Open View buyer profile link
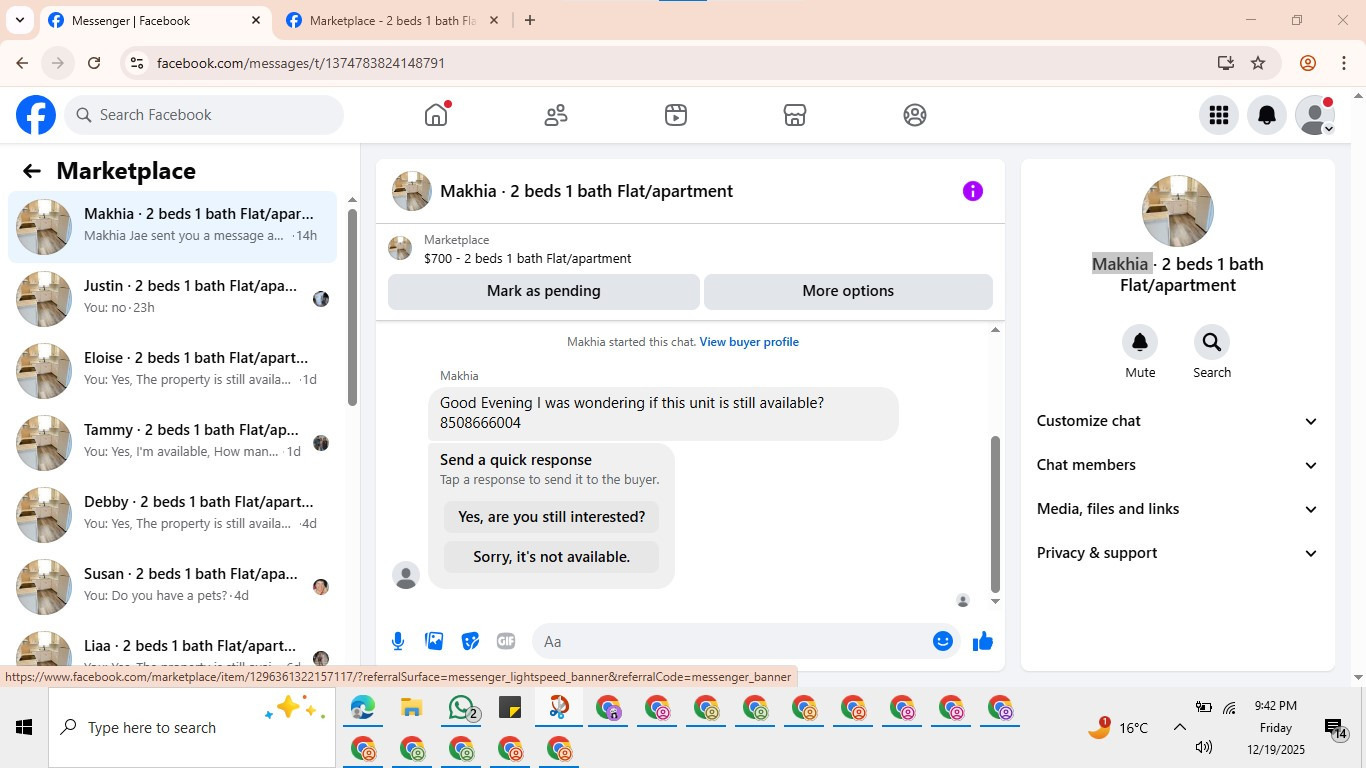Image resolution: width=1366 pixels, height=768 pixels. point(749,342)
